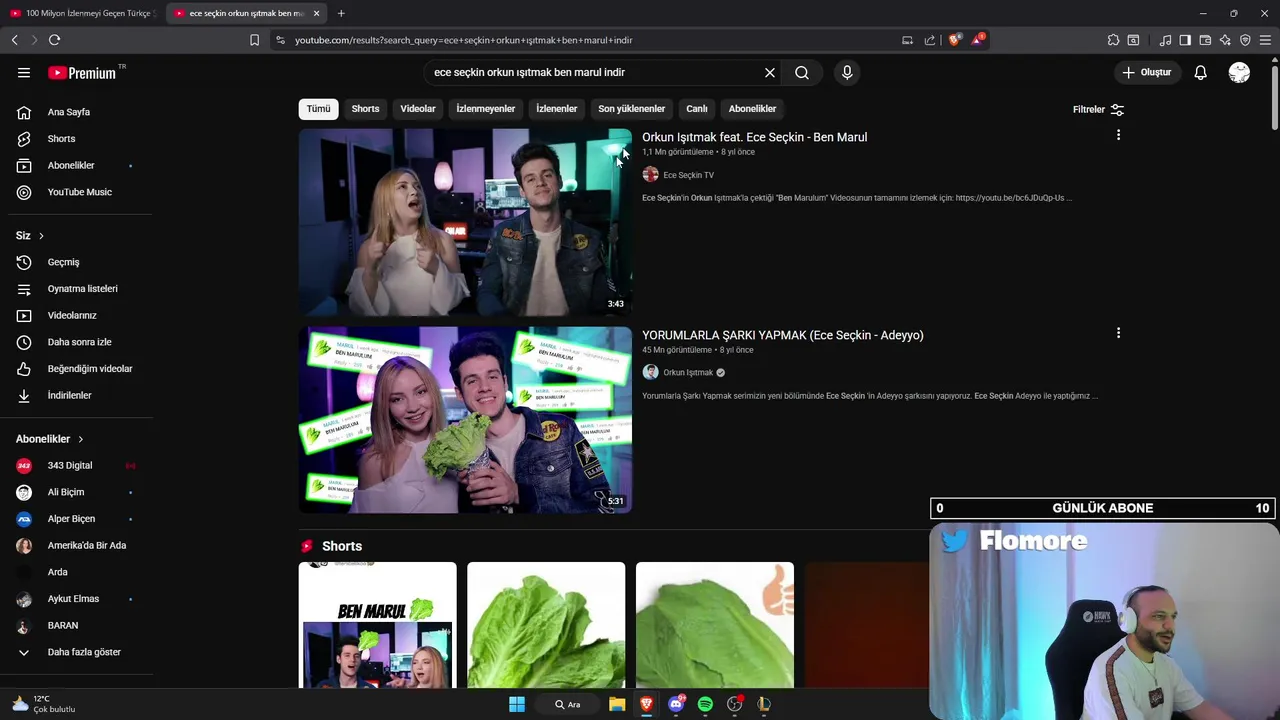This screenshot has height=720, width=1280.
Task: Reload the page in the browser
Action: (54, 40)
